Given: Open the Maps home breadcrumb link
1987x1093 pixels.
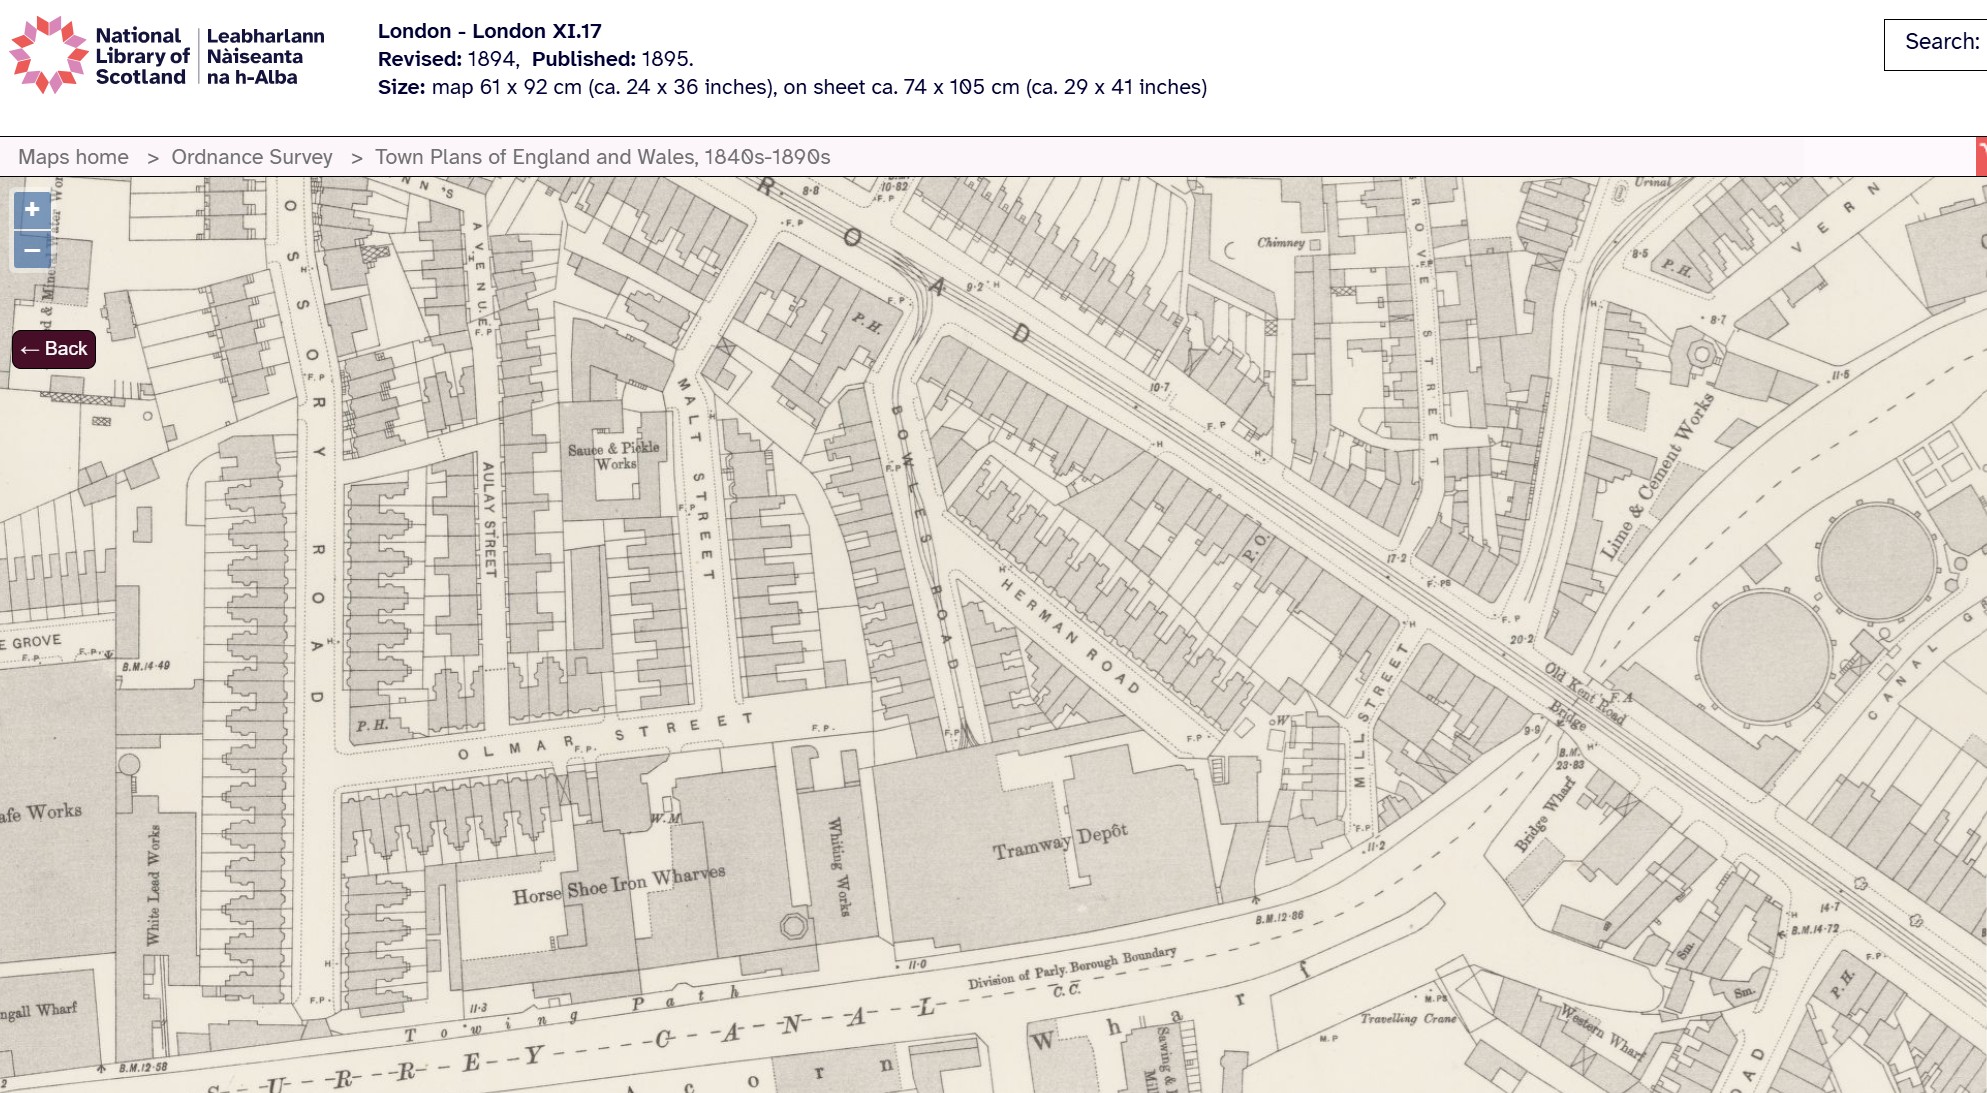Looking at the screenshot, I should pos(73,157).
